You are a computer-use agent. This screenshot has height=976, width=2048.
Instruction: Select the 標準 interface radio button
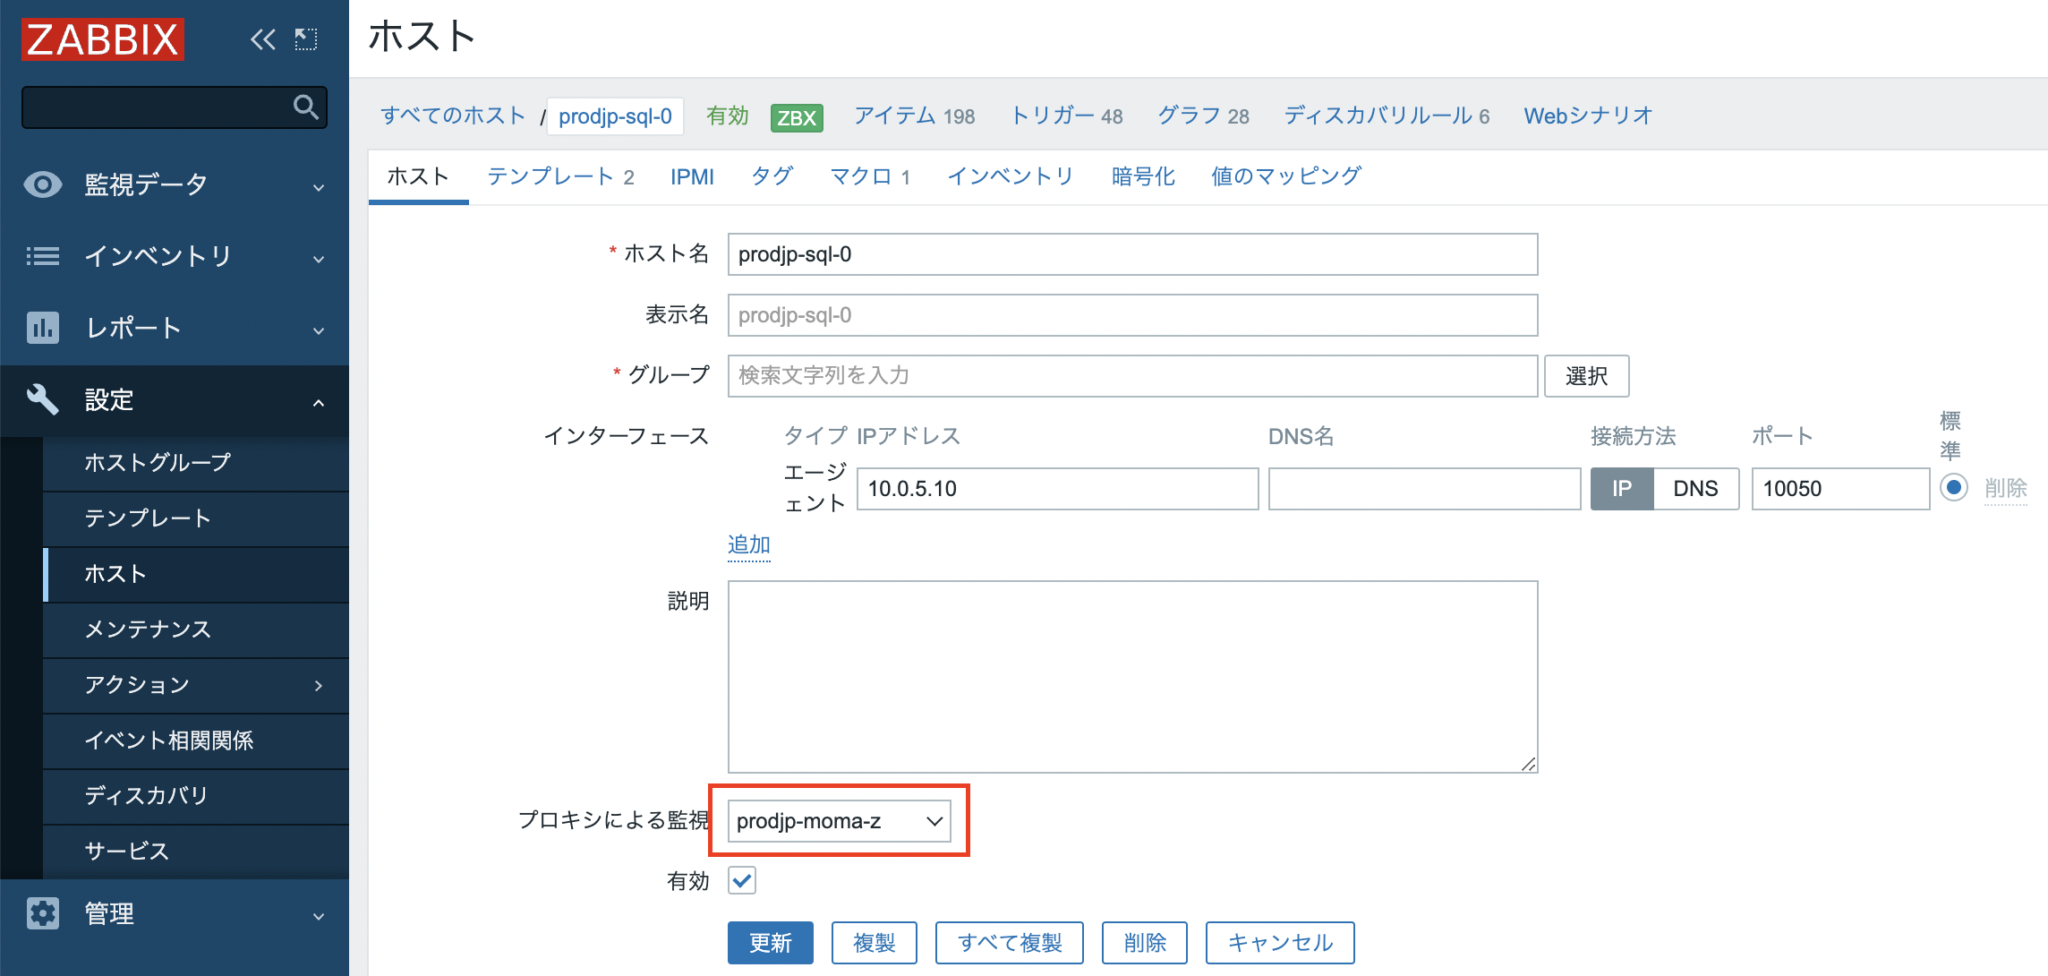tap(1953, 488)
